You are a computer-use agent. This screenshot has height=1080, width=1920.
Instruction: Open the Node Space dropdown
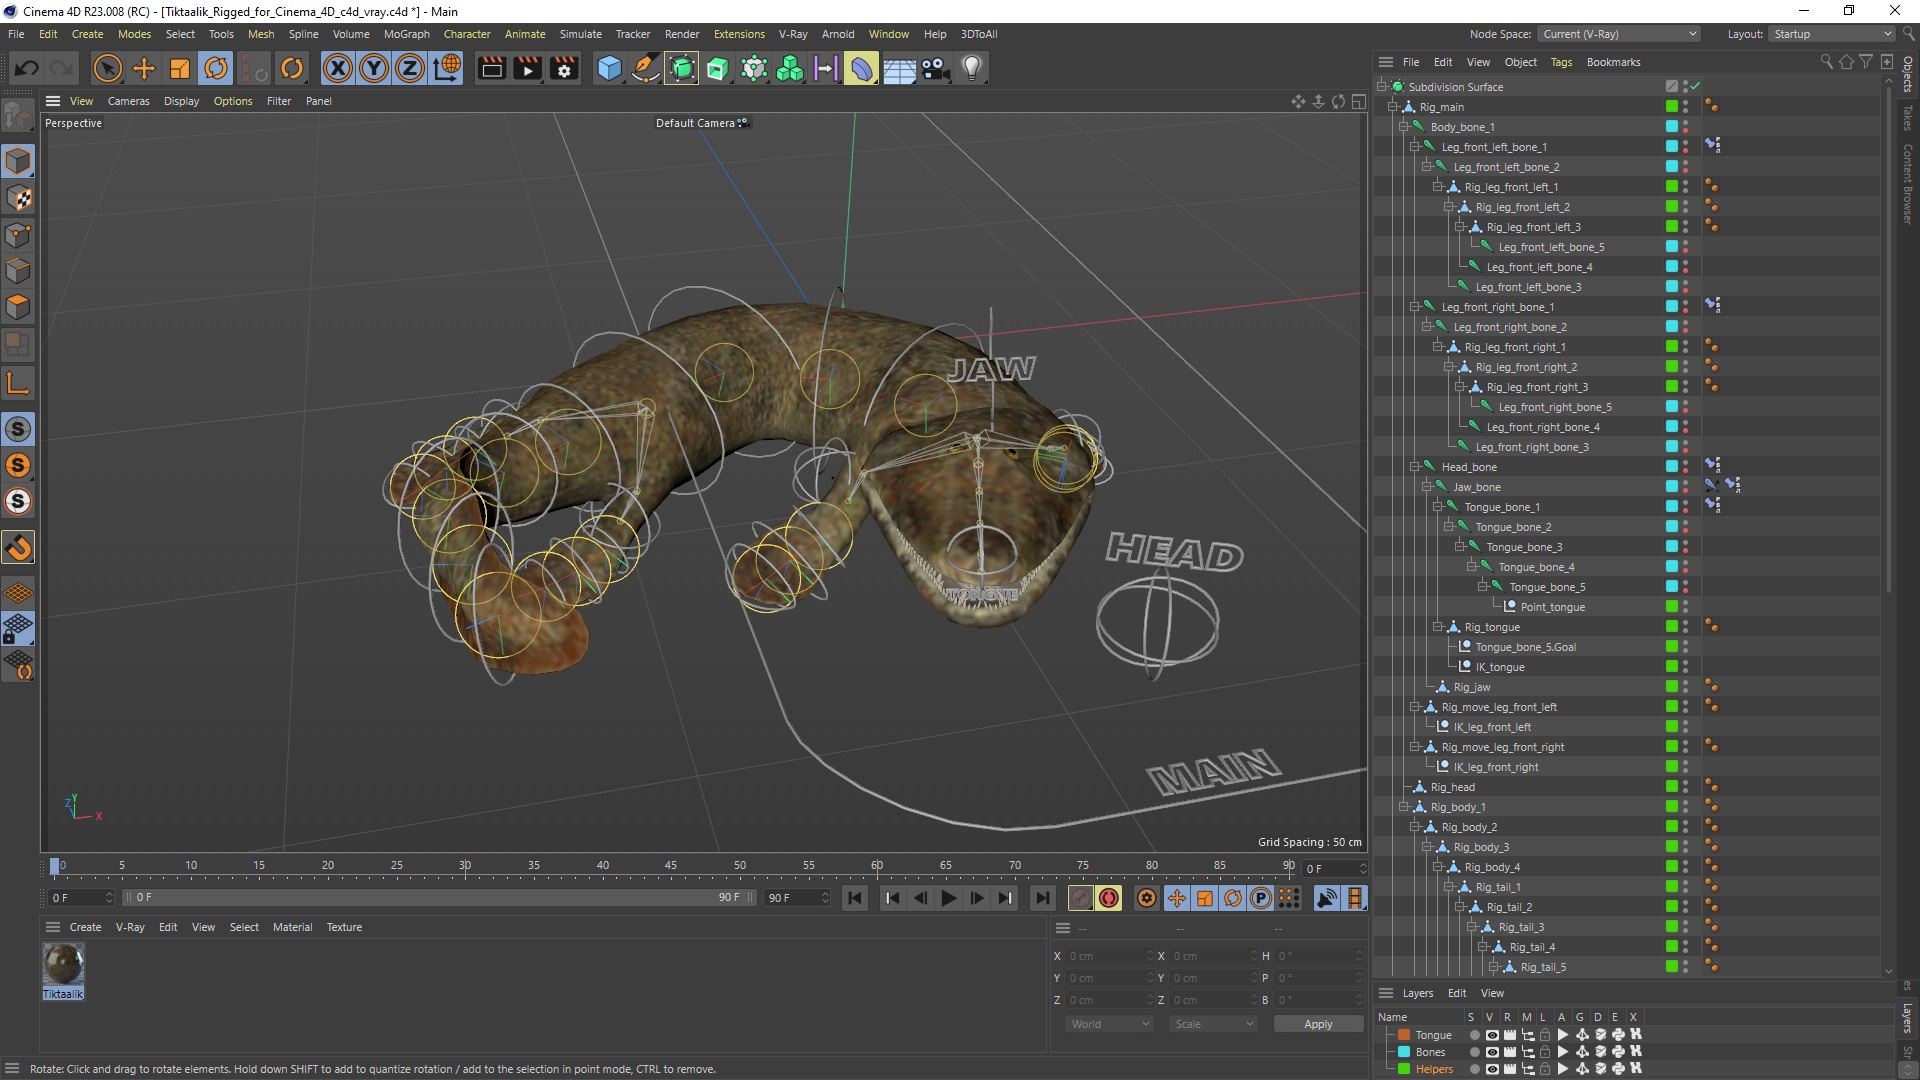pyautogui.click(x=1619, y=34)
